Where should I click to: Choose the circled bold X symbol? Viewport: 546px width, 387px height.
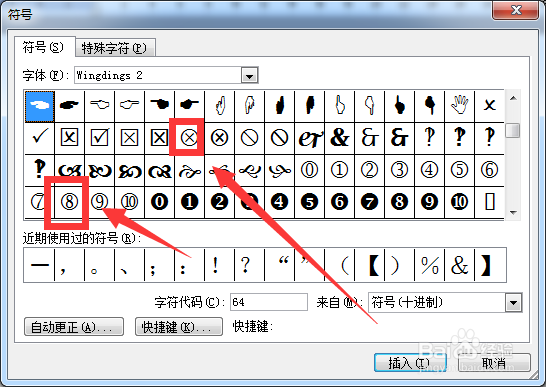tap(219, 138)
